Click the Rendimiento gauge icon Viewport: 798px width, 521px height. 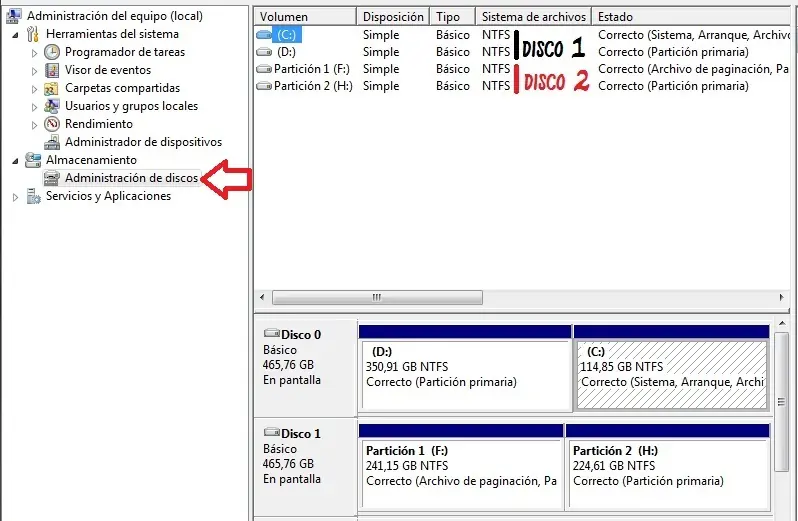(x=52, y=124)
